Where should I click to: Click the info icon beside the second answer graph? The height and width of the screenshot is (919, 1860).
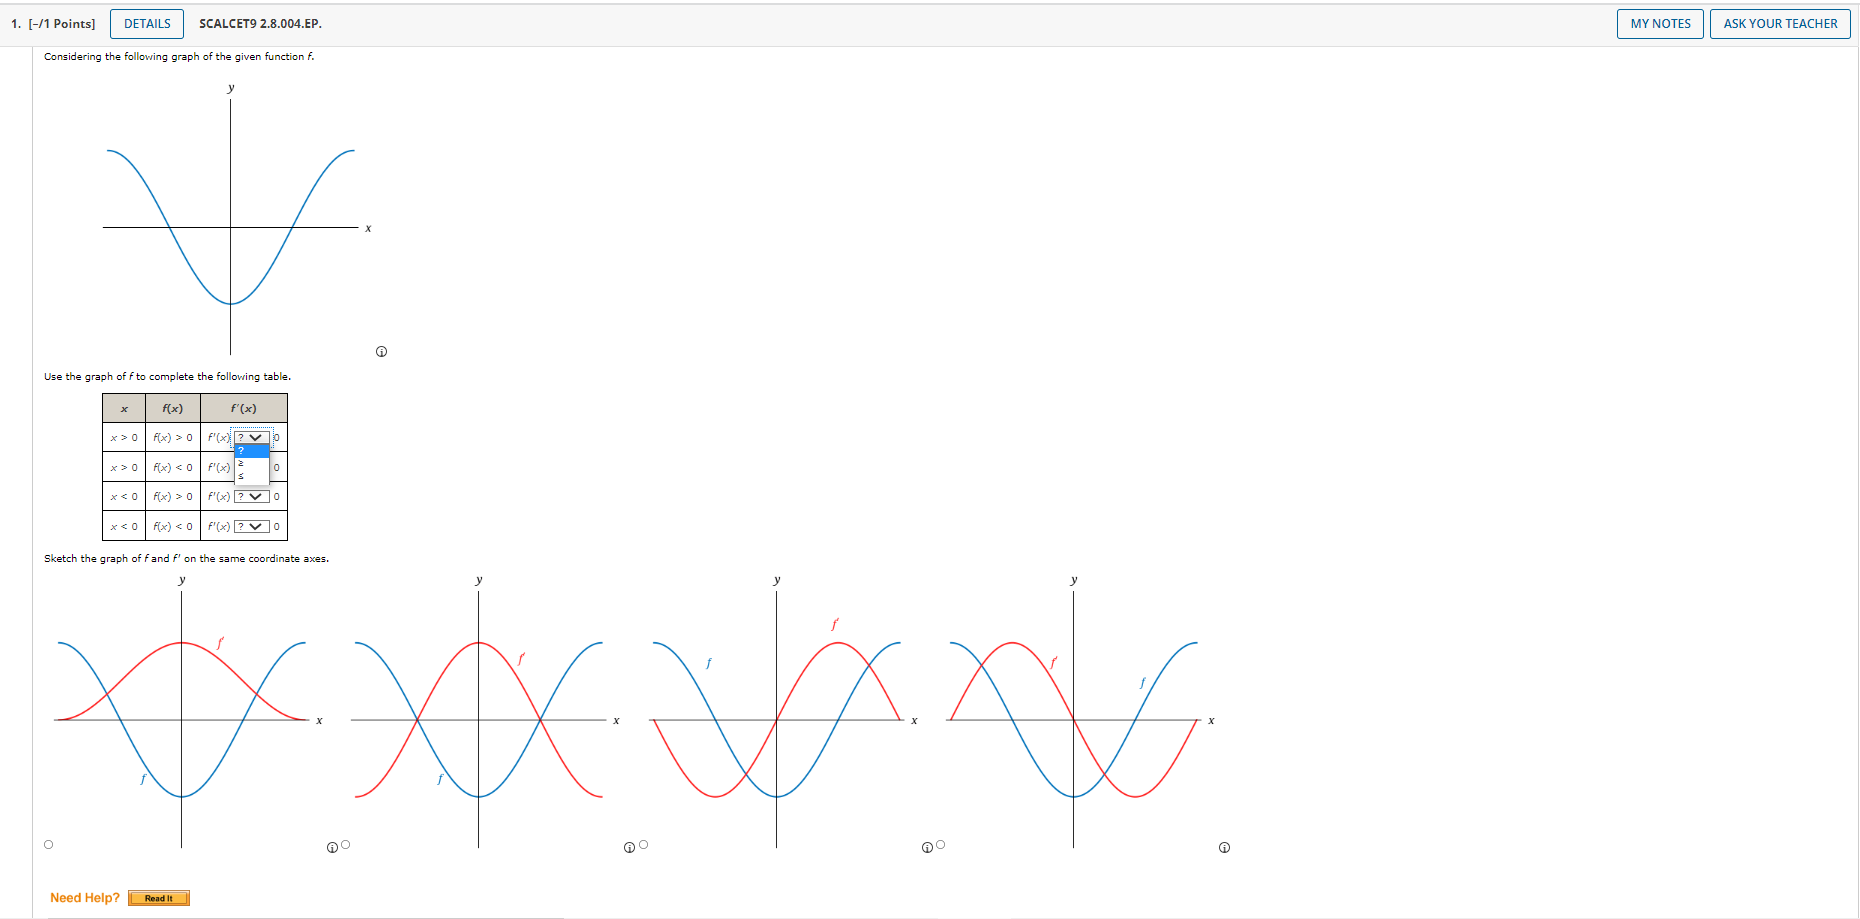(629, 847)
